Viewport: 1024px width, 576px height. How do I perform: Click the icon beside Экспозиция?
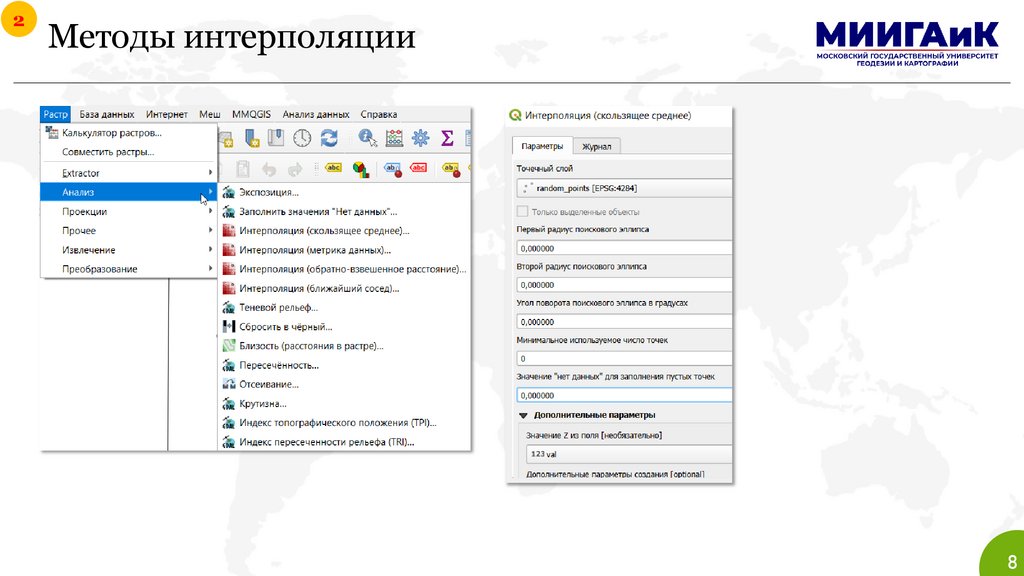[x=229, y=193]
